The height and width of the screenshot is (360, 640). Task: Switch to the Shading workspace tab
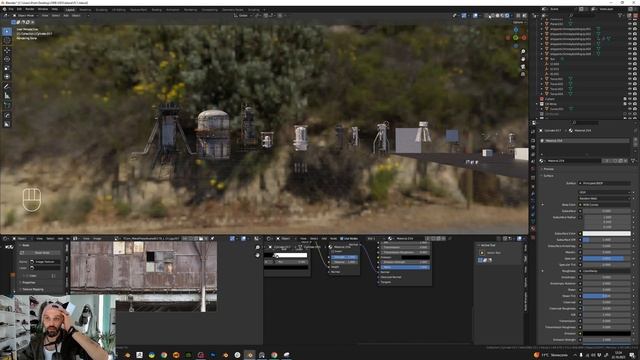[156, 9]
